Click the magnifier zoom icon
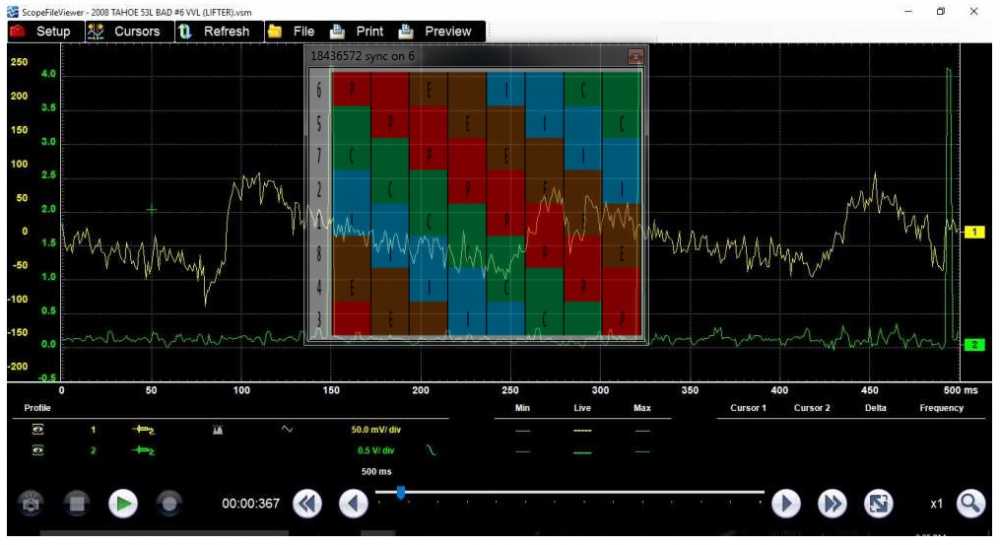Image resolution: width=1000 pixels, height=545 pixels. point(970,504)
